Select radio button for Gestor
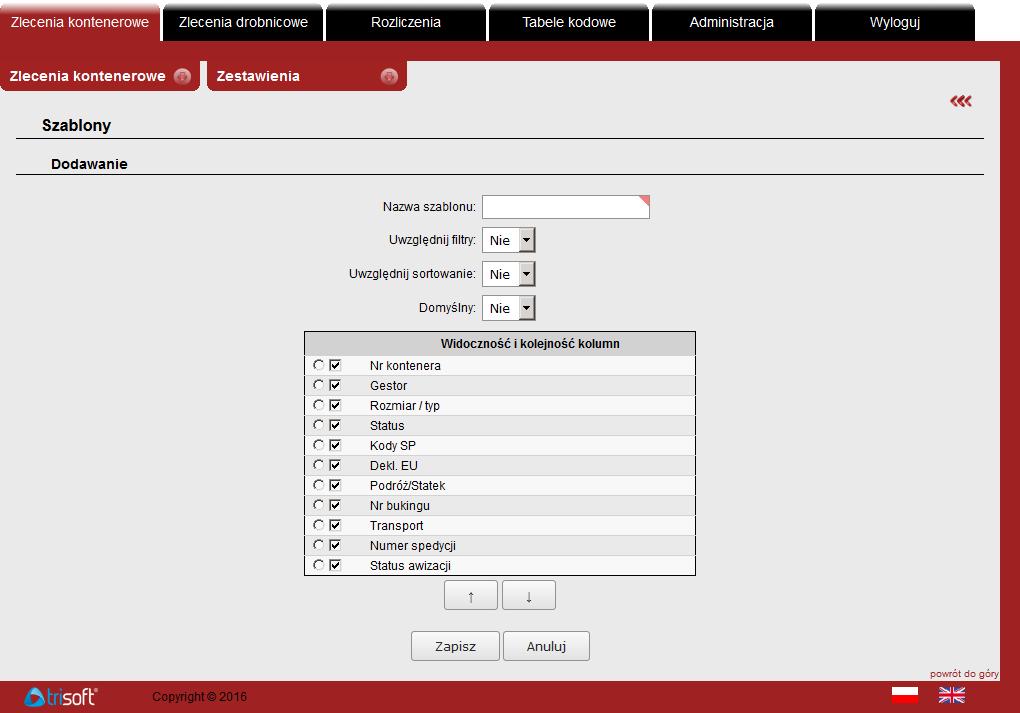 click(318, 385)
